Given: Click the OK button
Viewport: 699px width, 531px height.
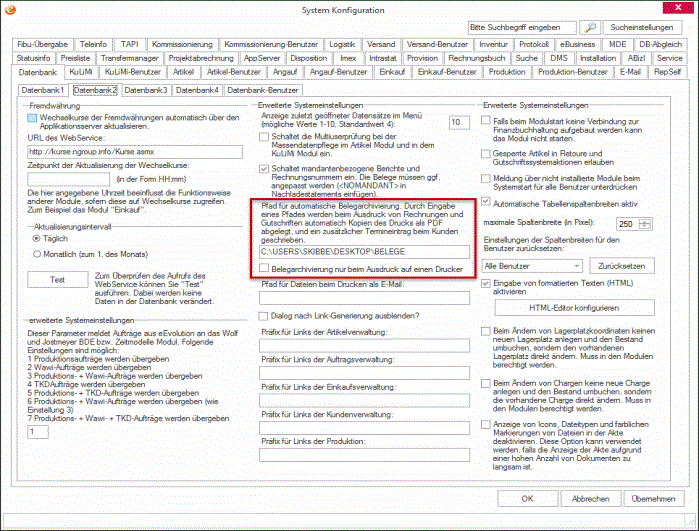Looking at the screenshot, I should [527, 499].
